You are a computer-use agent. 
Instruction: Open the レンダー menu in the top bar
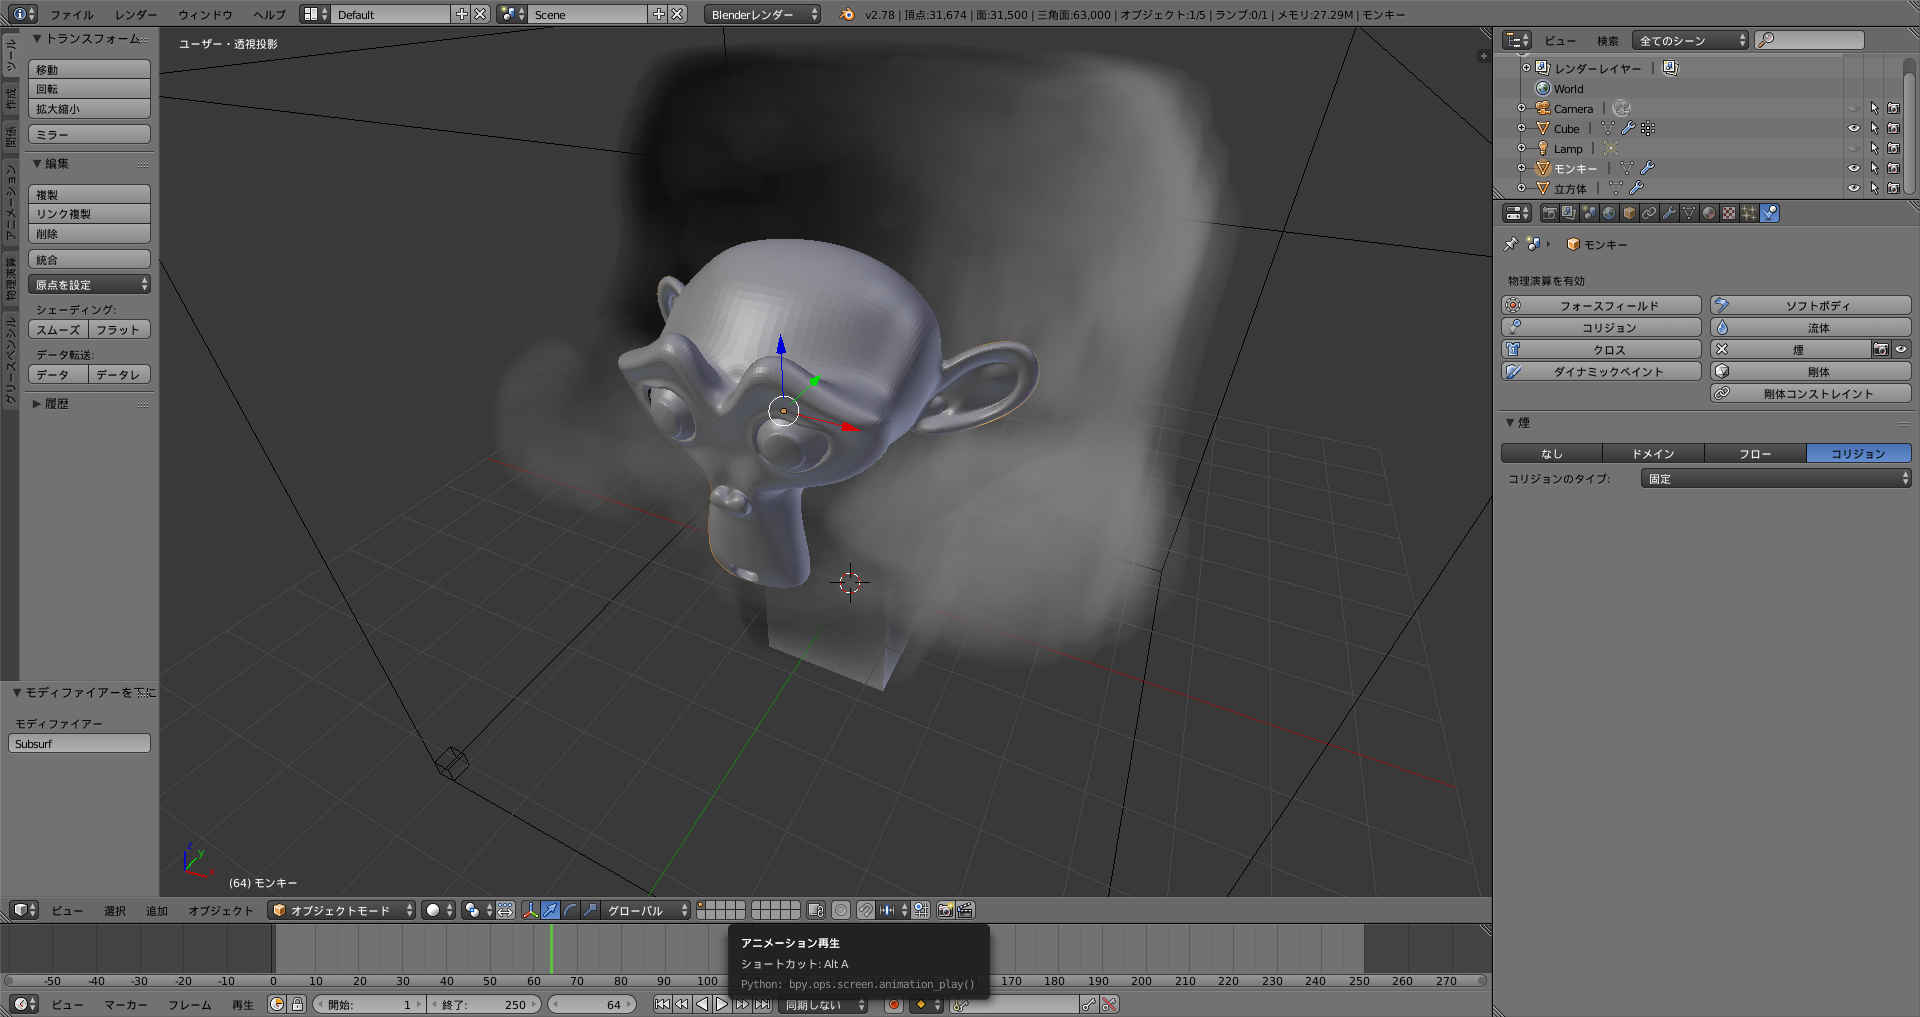point(135,14)
